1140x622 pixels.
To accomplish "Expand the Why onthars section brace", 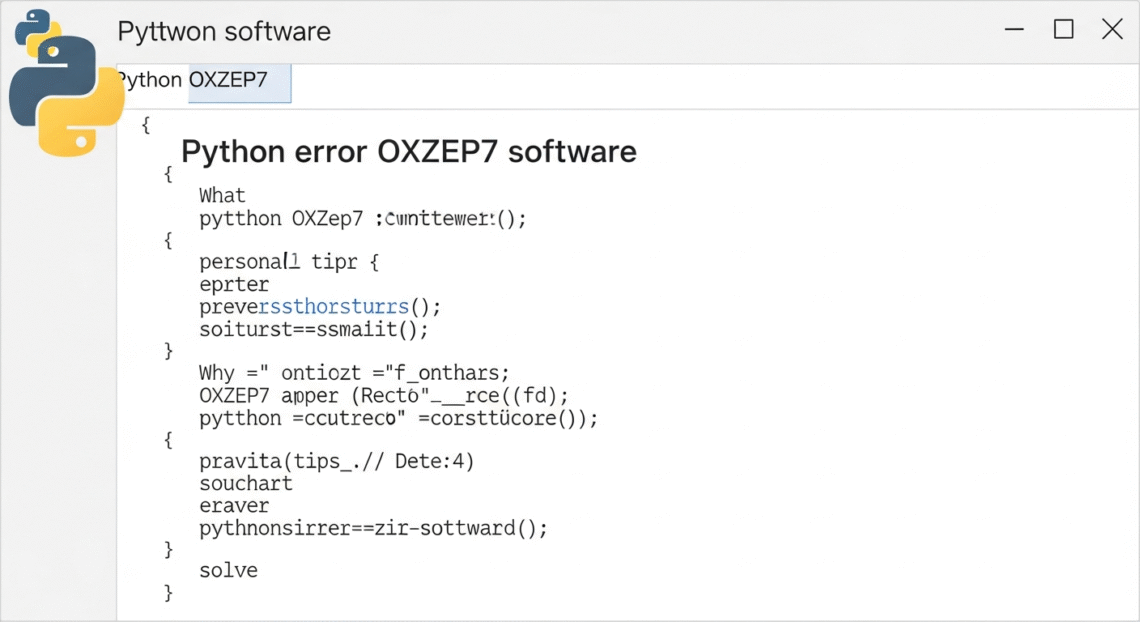I will click(168, 440).
